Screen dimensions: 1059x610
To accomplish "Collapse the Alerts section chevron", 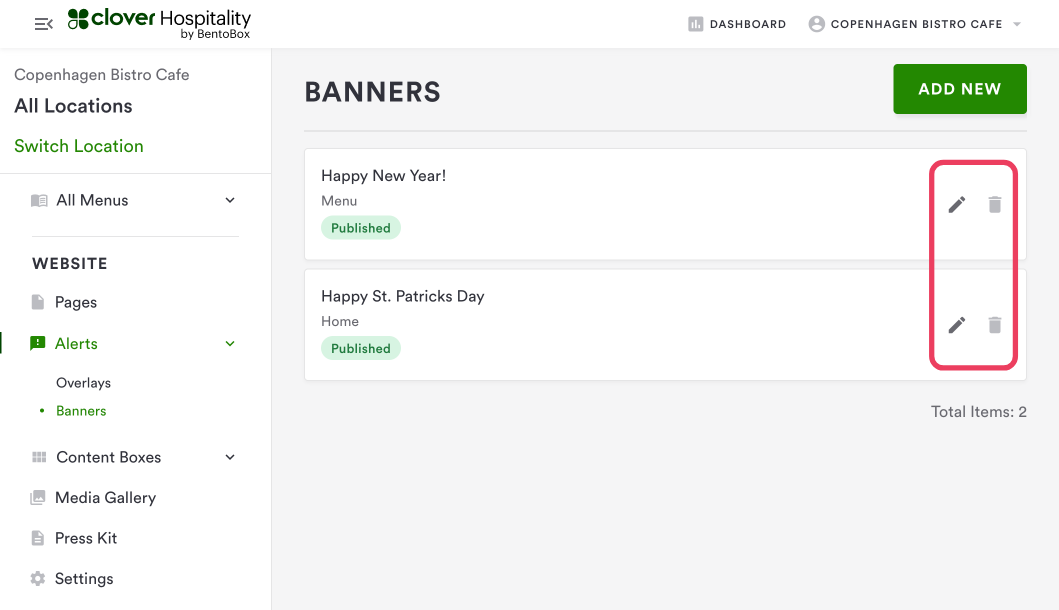I will point(230,344).
